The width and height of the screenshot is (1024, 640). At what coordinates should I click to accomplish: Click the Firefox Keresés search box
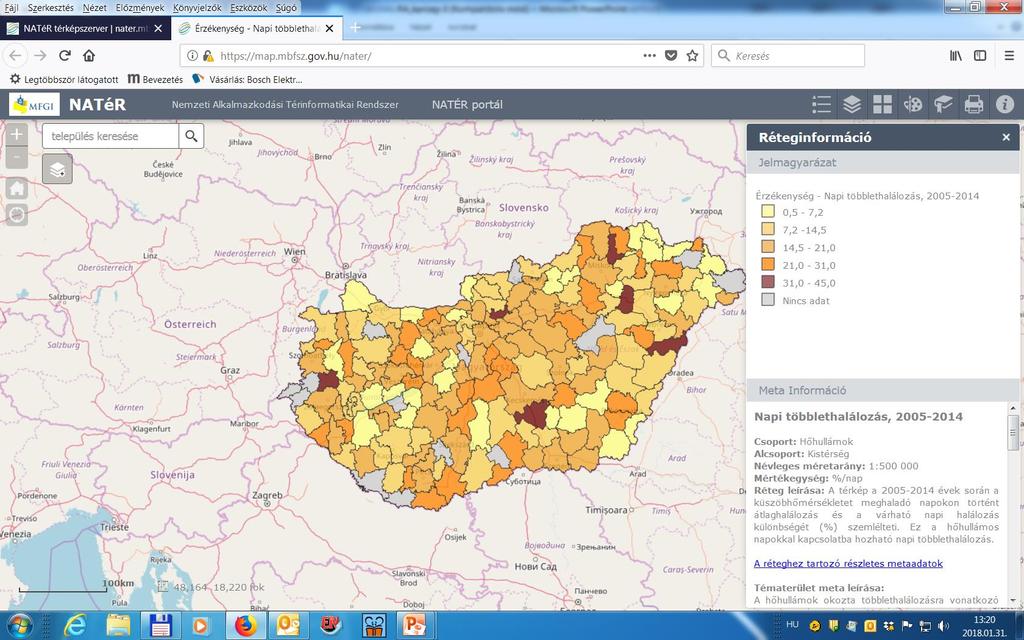tap(788, 56)
